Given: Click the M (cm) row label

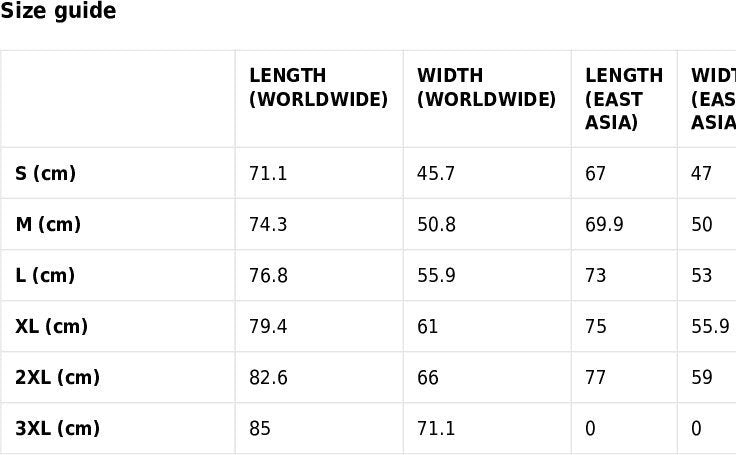Looking at the screenshot, I should coord(48,225).
